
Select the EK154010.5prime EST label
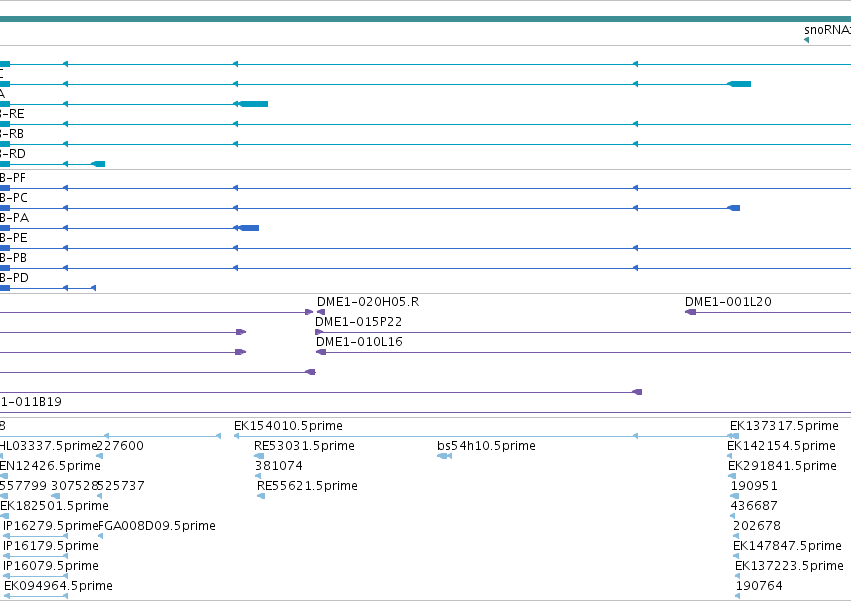coord(288,426)
